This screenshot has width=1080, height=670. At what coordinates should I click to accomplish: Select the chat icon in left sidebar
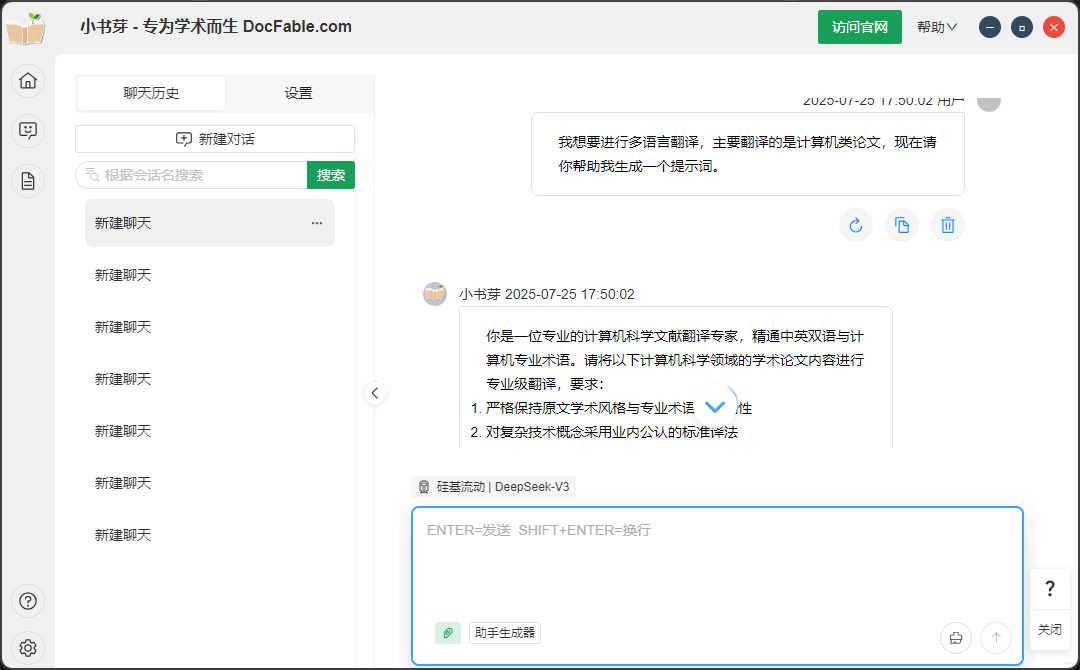click(28, 131)
